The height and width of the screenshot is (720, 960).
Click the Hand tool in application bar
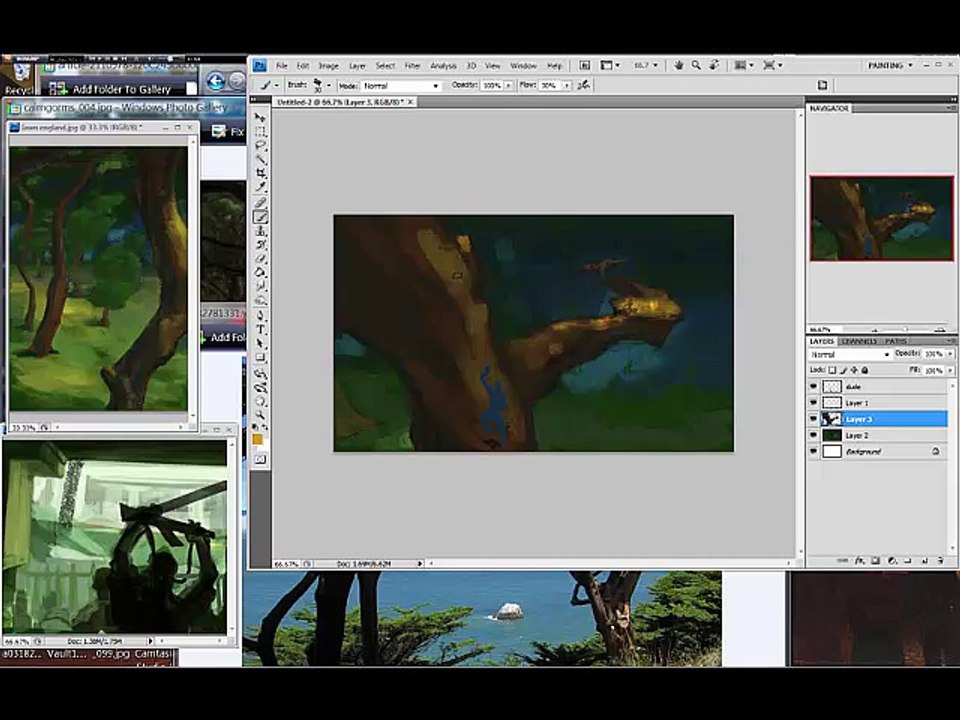tap(678, 65)
